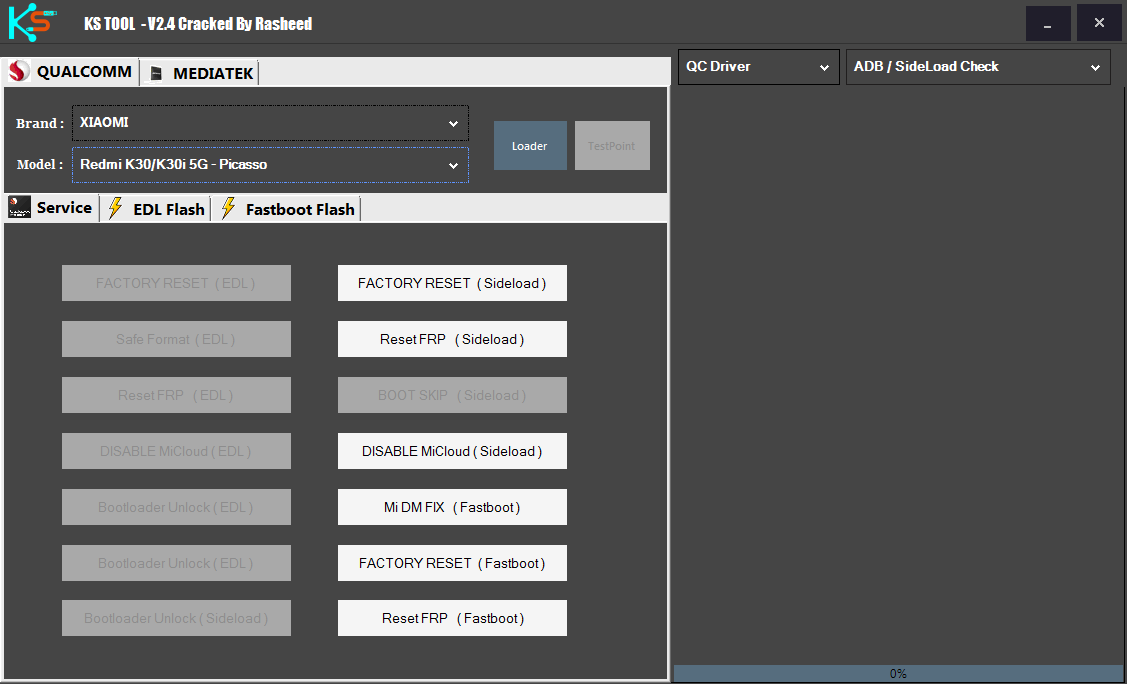Open the Fastboot Flash tab
The width and height of the screenshot is (1127, 684).
(288, 209)
